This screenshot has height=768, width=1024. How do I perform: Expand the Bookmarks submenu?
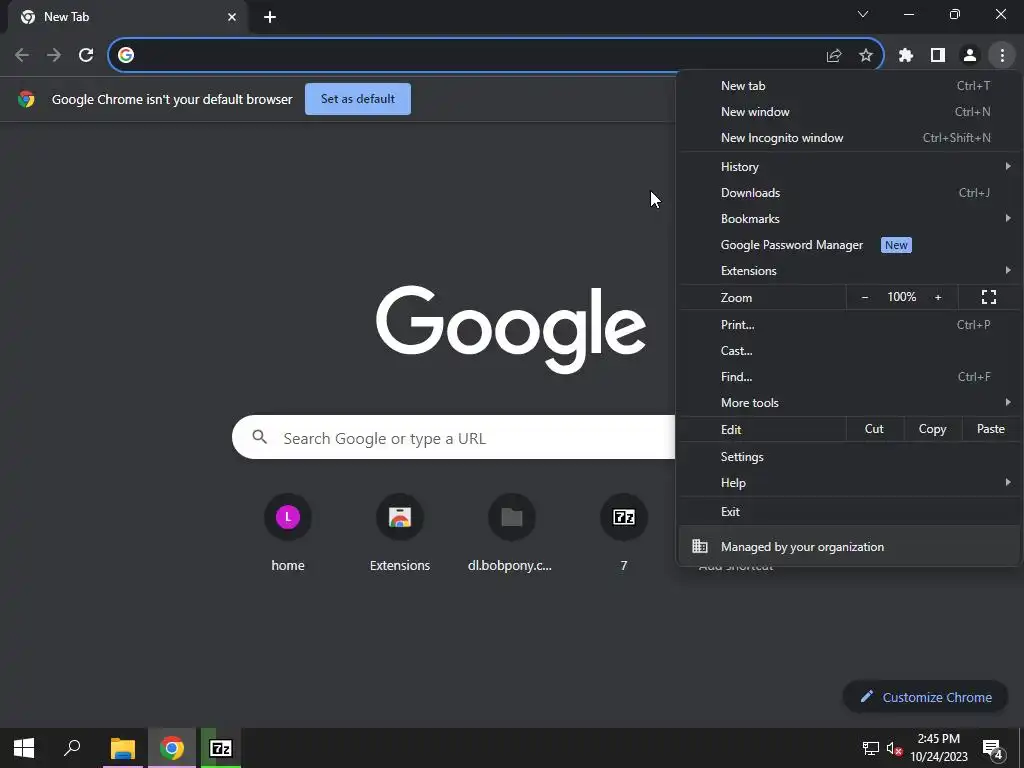pyautogui.click(x=849, y=219)
